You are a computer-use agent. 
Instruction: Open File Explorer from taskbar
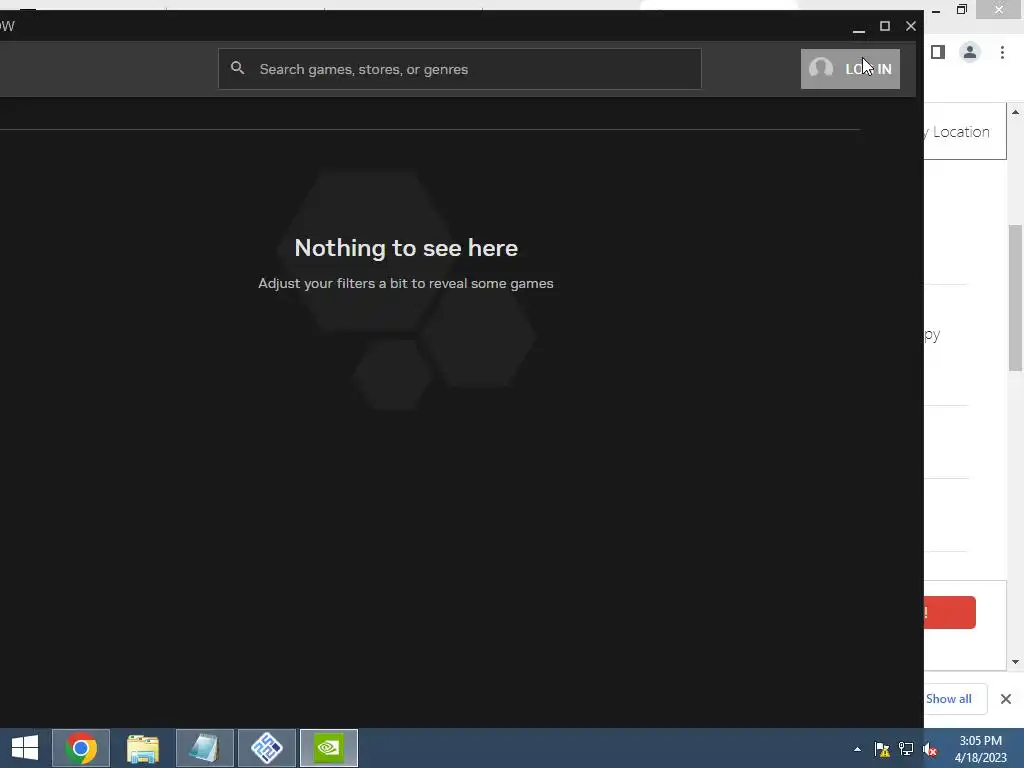pos(143,748)
